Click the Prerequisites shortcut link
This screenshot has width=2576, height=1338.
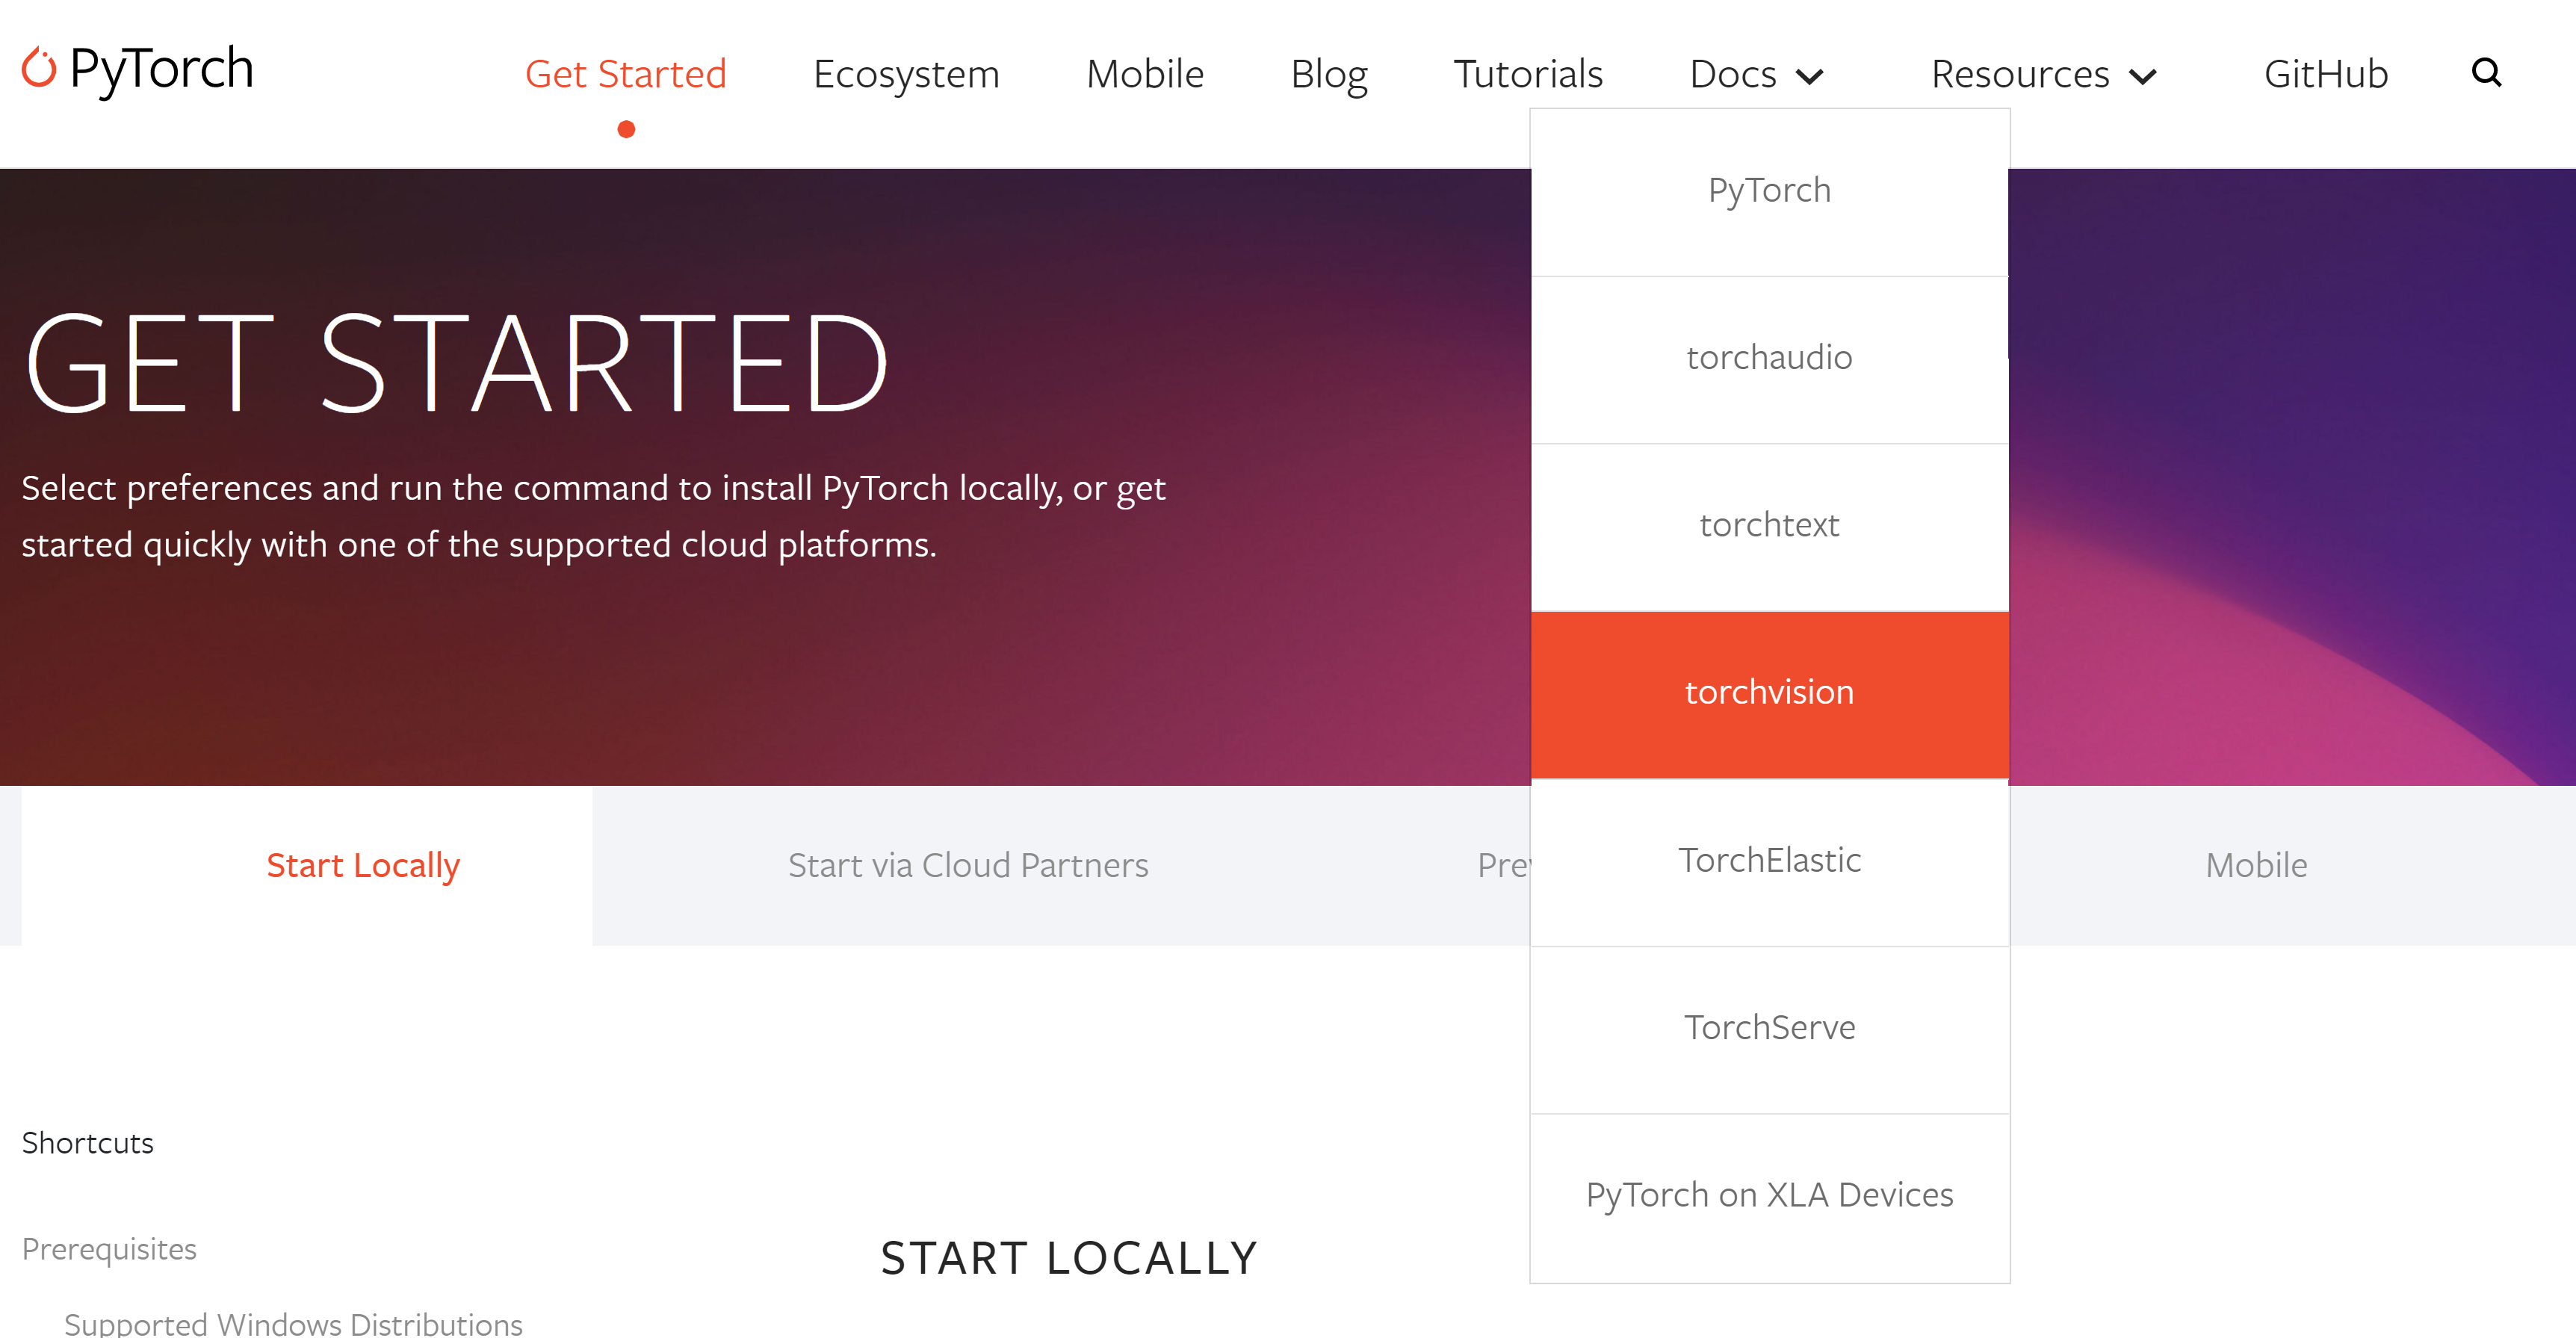pos(110,1248)
